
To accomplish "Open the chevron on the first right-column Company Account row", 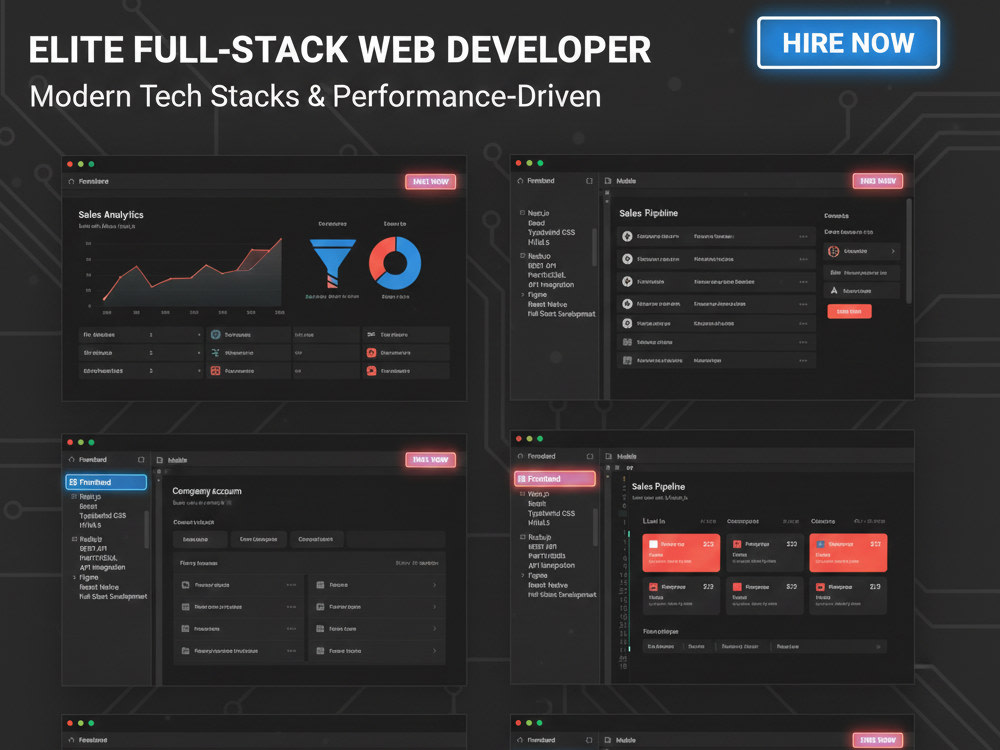I will pyautogui.click(x=434, y=585).
